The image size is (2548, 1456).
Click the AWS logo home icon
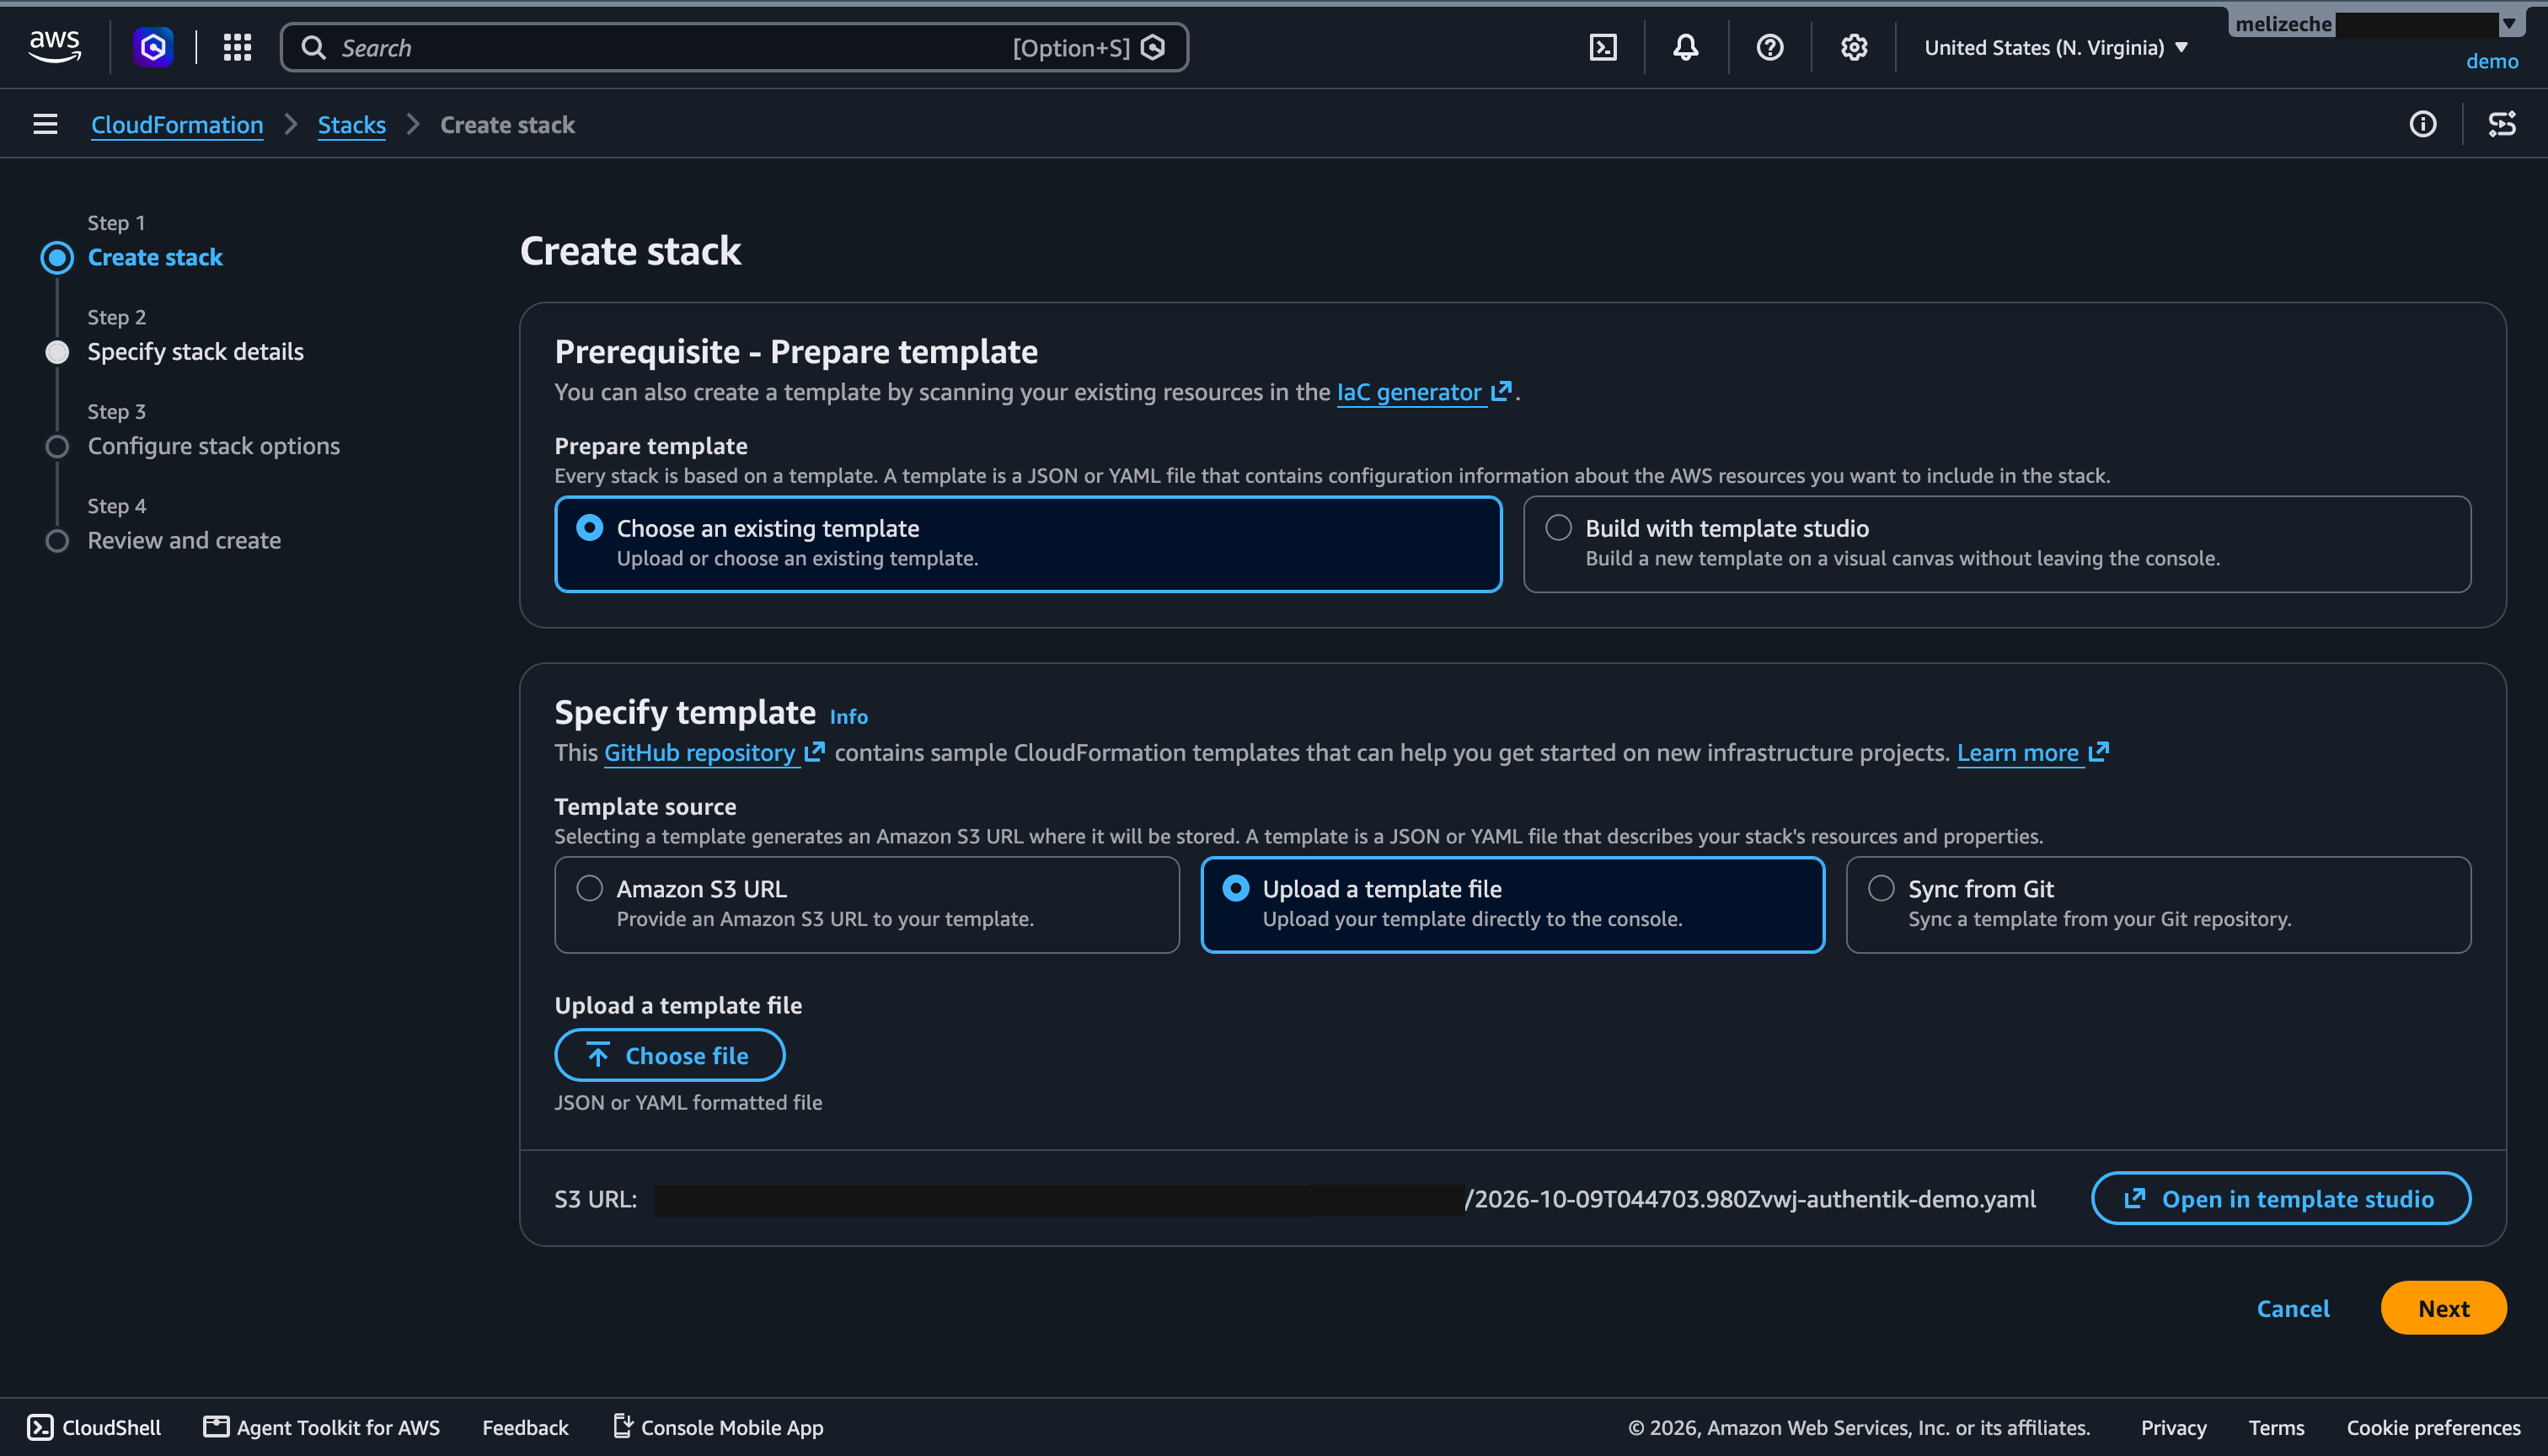54,47
